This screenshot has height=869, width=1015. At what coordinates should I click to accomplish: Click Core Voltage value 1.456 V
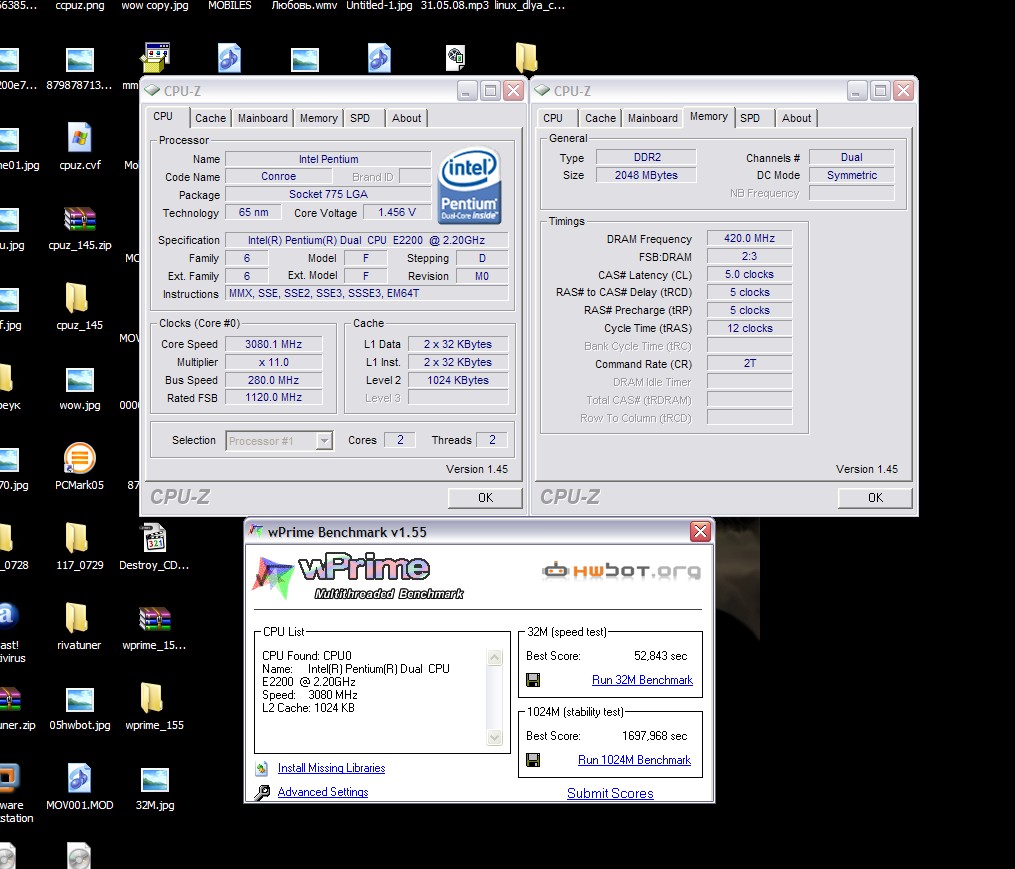point(397,212)
